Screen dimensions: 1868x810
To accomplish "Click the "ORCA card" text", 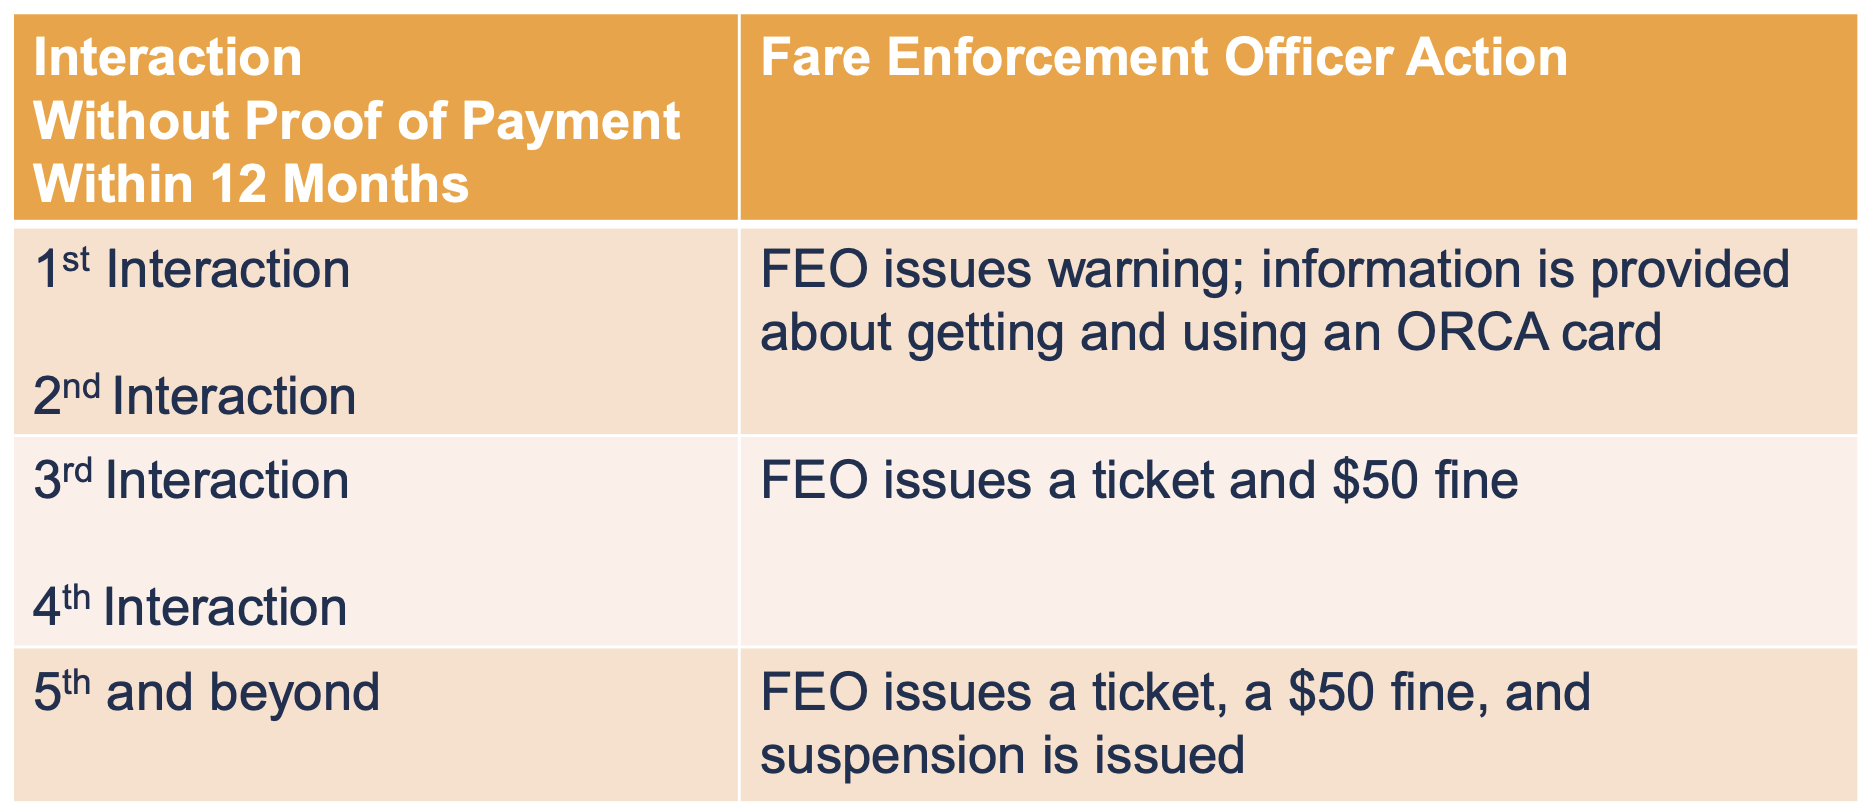I will coord(1529,332).
